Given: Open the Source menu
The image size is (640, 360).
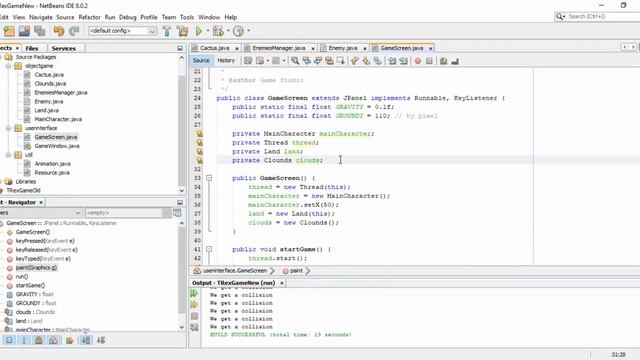Looking at the screenshot, I should pyautogui.click(x=65, y=17).
